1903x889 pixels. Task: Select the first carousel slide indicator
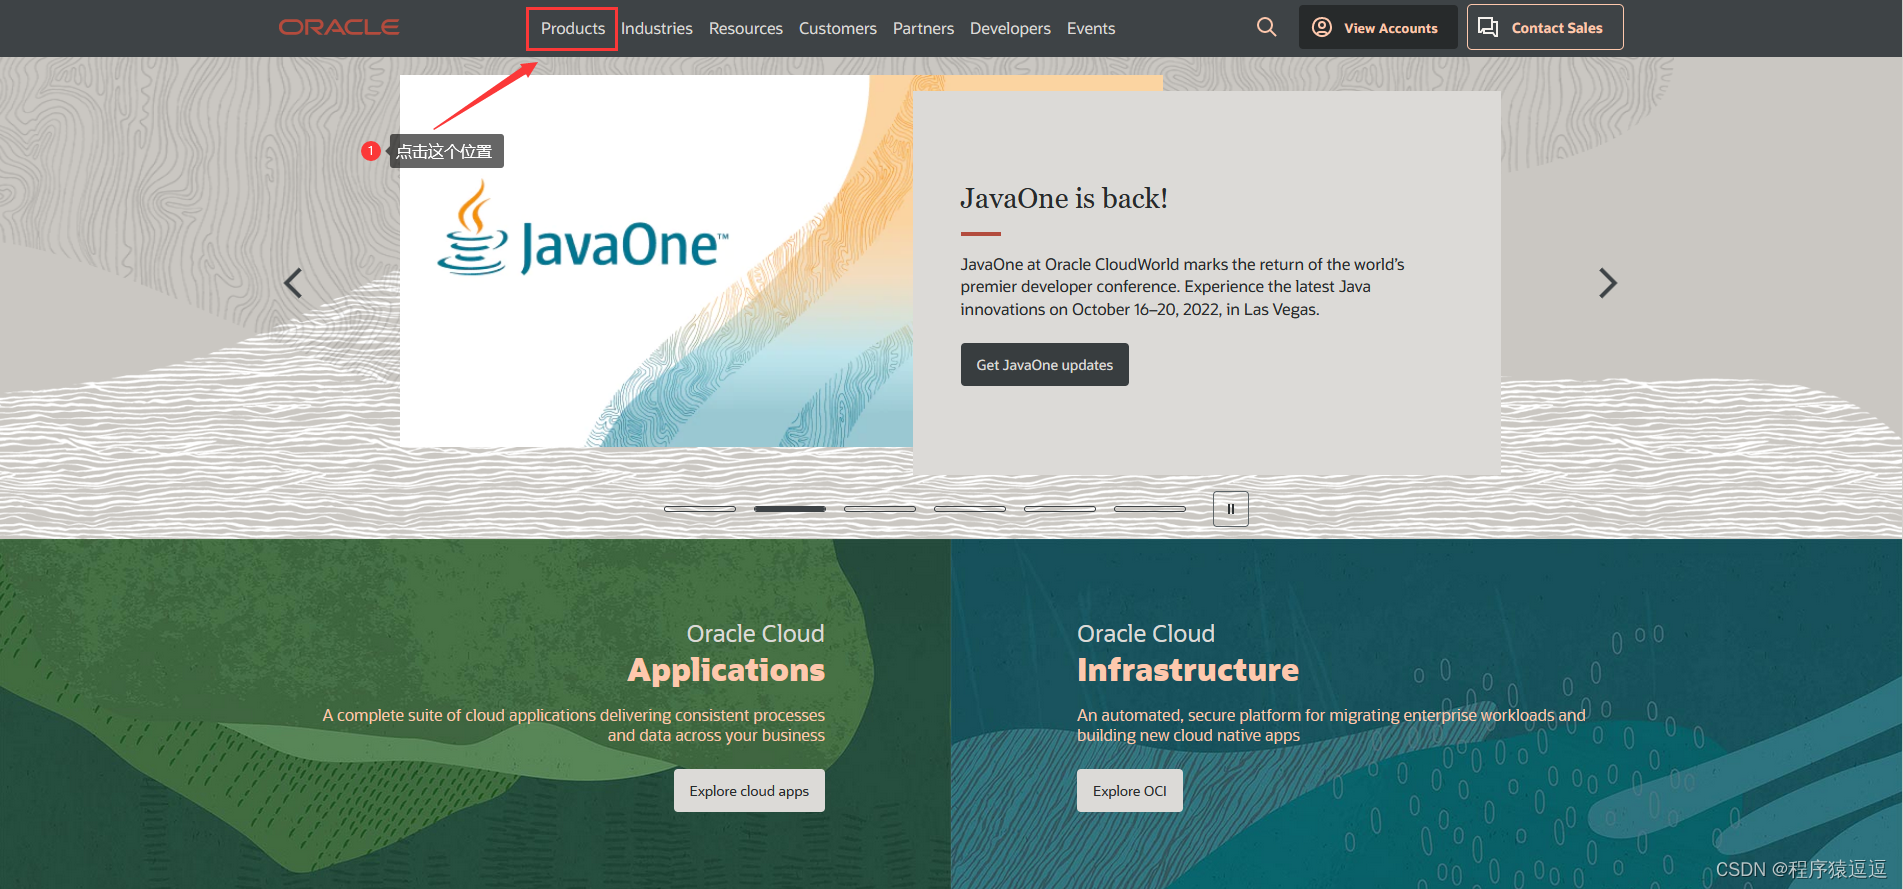700,509
